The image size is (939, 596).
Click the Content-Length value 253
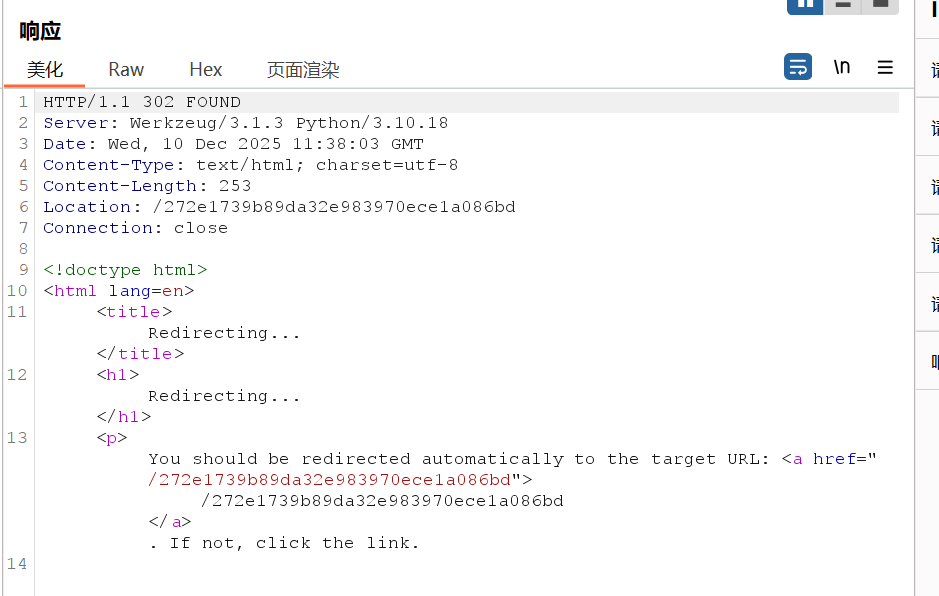click(x=235, y=186)
